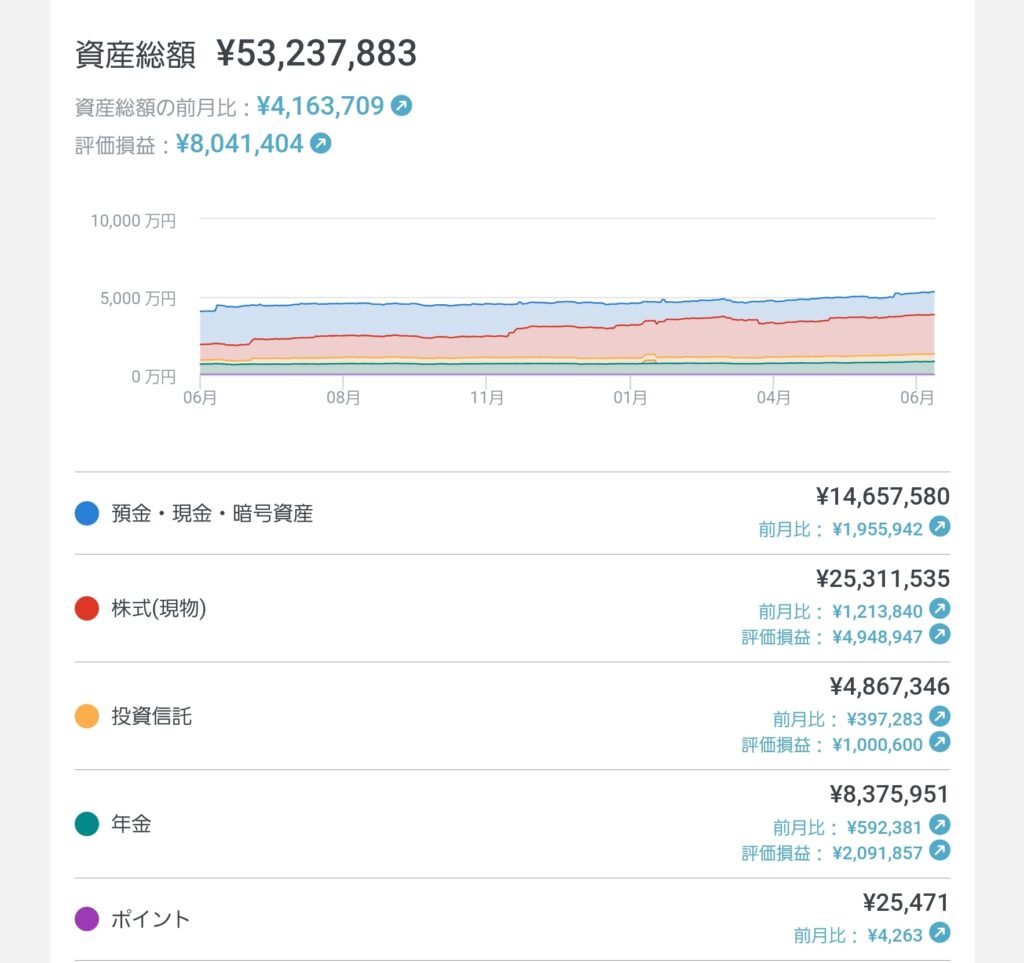Image resolution: width=1024 pixels, height=963 pixels.
Task: Tap arrow icon next to 前月比 ¥4,263
Action: pyautogui.click(x=939, y=933)
